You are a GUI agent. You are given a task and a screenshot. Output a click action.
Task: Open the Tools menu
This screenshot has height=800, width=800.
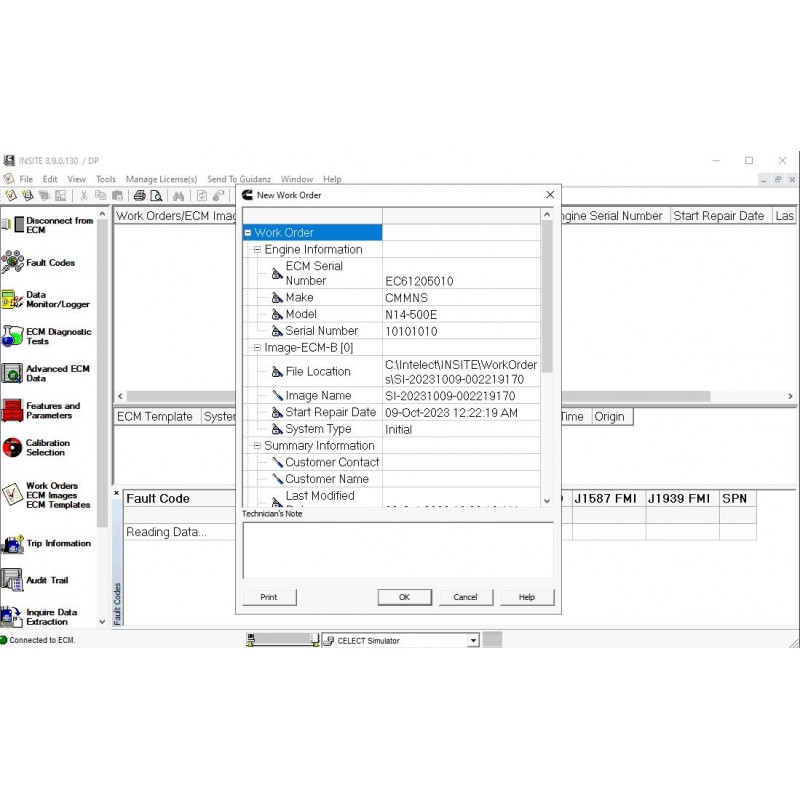106,179
